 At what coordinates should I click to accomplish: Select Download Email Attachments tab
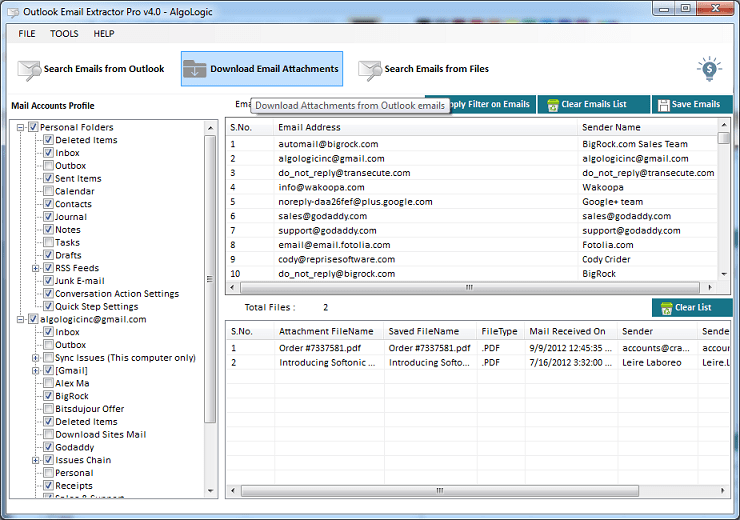(x=262, y=69)
